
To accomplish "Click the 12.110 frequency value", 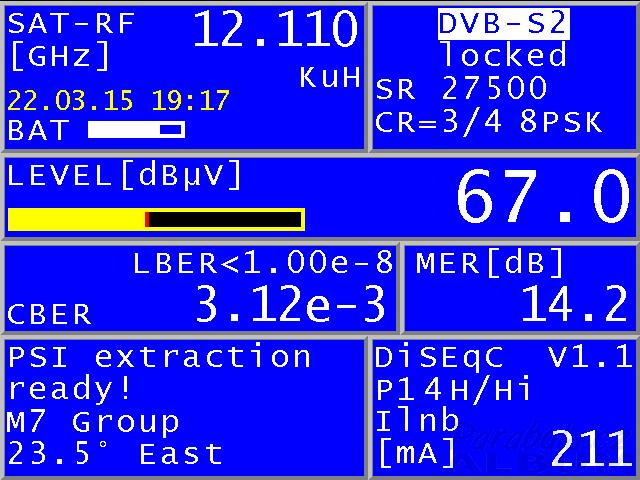I will 276,29.
